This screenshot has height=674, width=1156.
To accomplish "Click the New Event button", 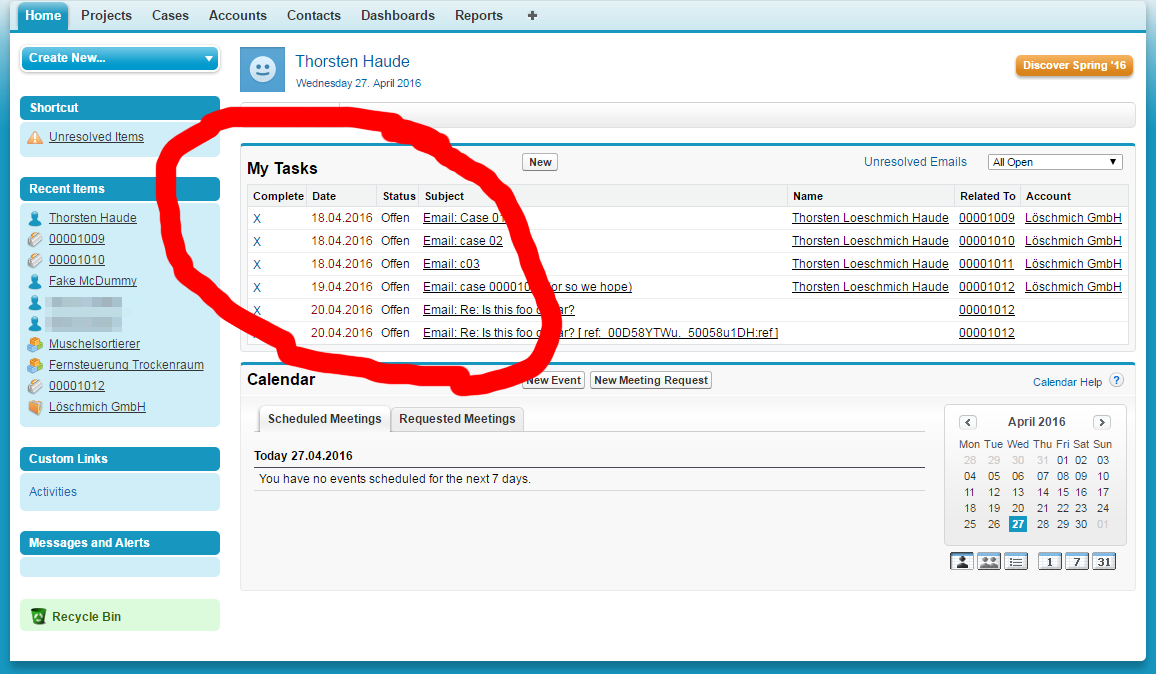I will coord(554,381).
